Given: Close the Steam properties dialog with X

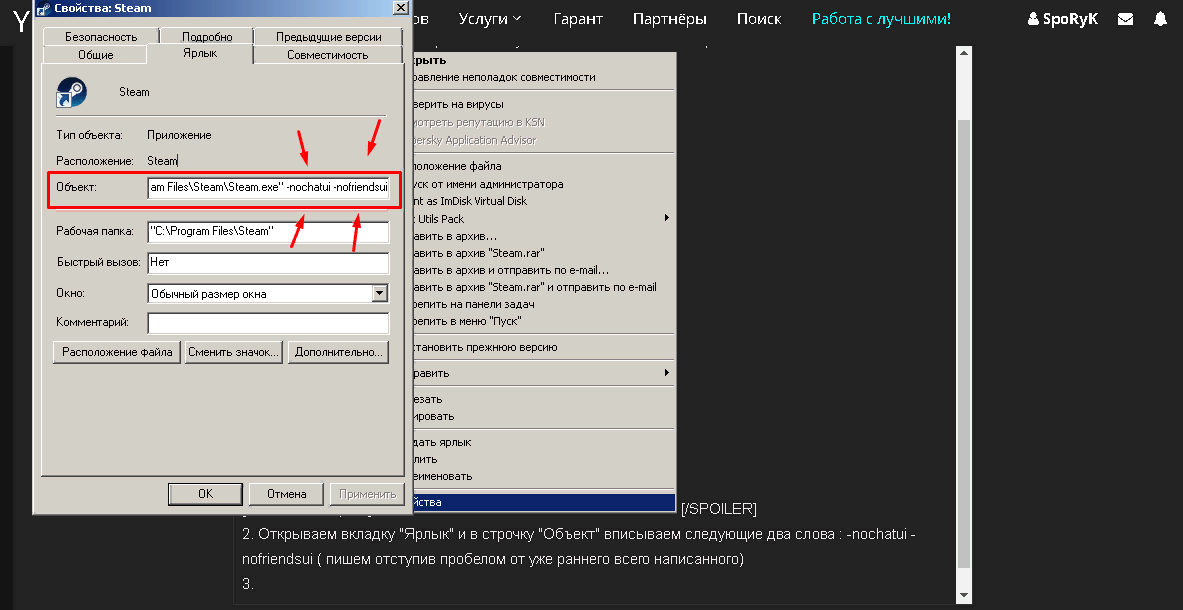Looking at the screenshot, I should pyautogui.click(x=401, y=8).
